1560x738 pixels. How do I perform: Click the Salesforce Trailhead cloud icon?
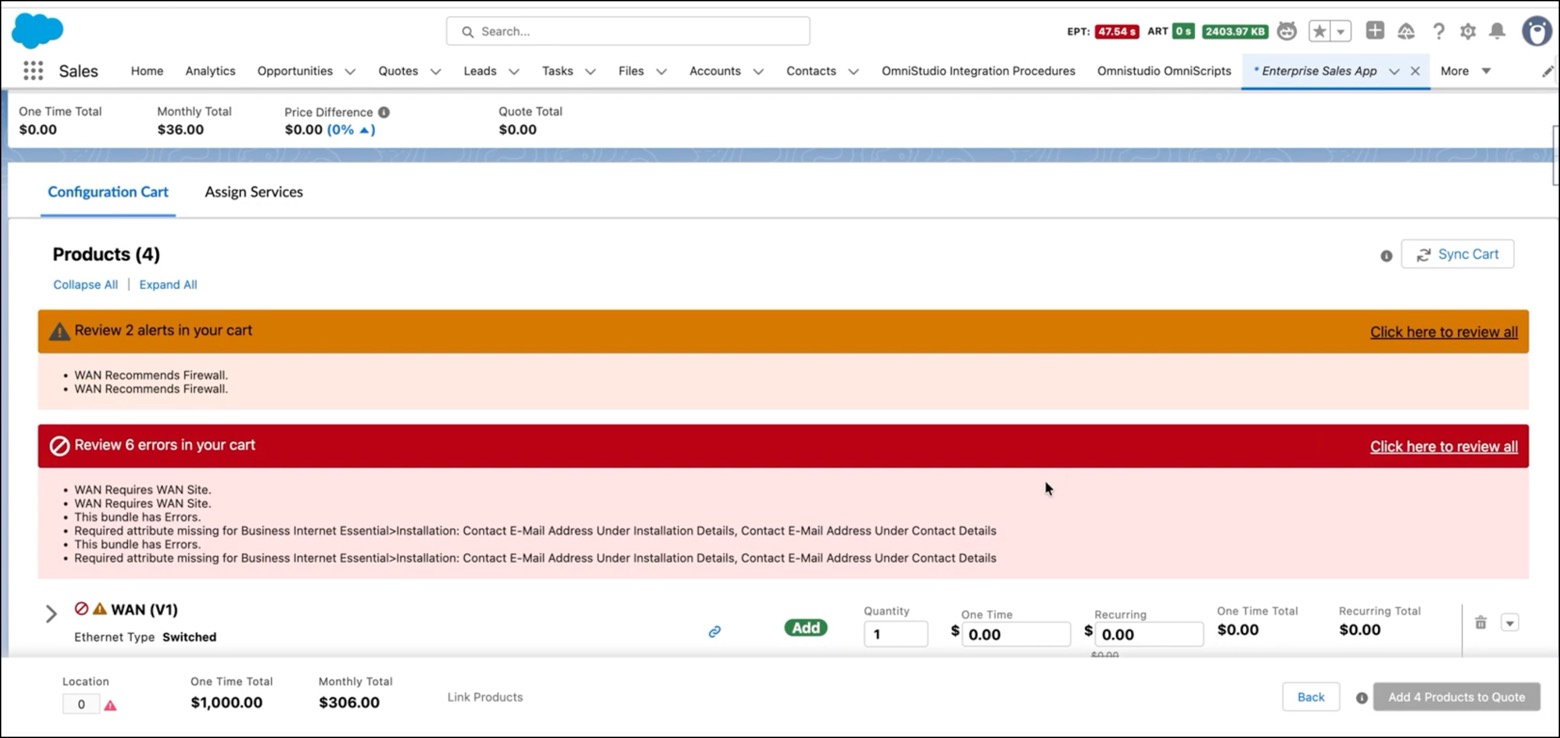pyautogui.click(x=1406, y=31)
